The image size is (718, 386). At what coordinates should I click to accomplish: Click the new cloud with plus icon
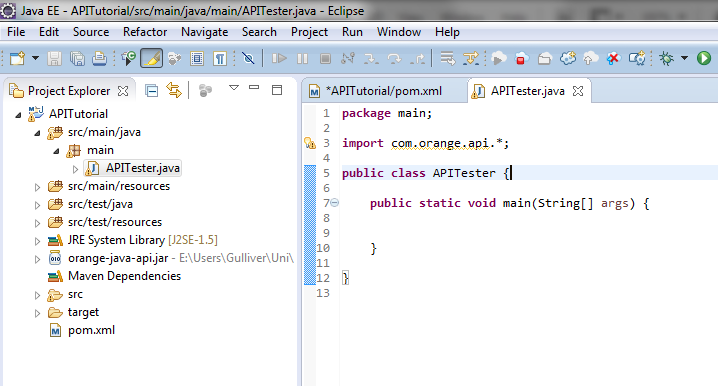(x=568, y=58)
